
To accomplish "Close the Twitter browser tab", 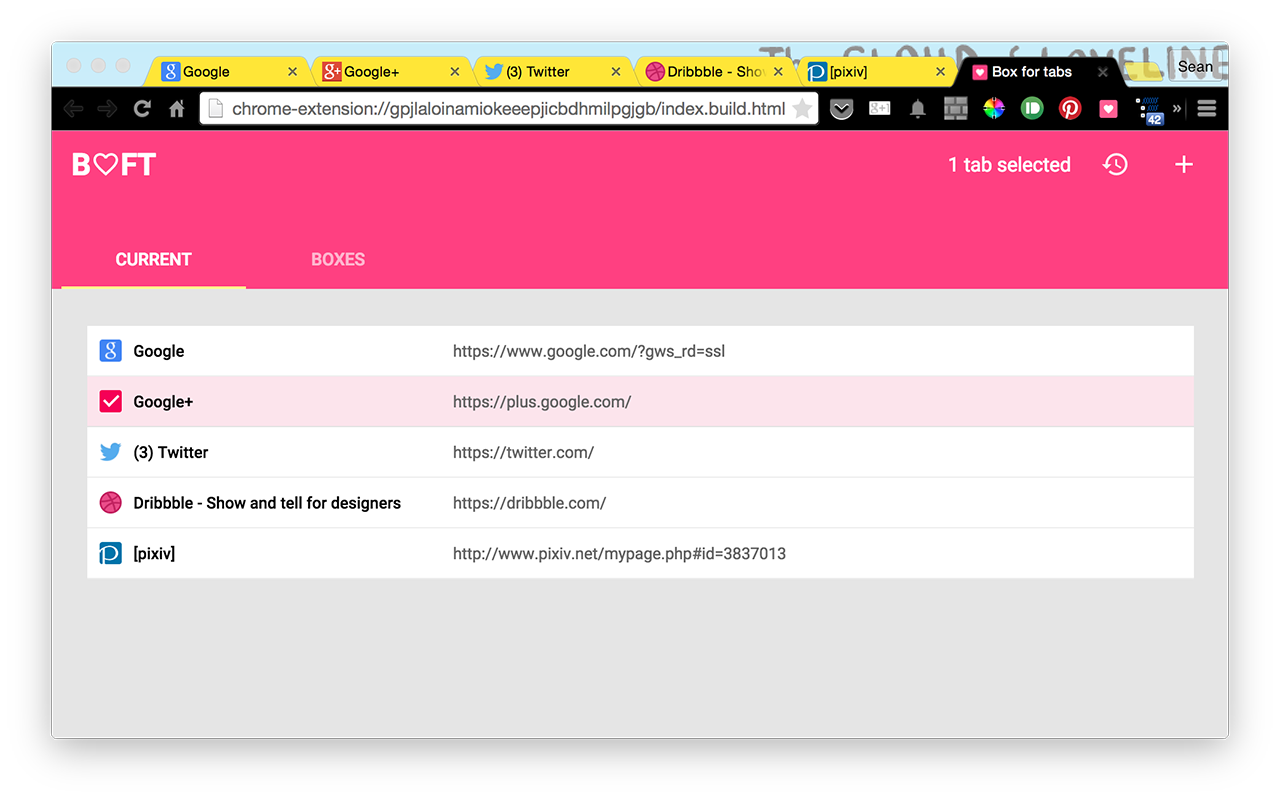I will 616,72.
